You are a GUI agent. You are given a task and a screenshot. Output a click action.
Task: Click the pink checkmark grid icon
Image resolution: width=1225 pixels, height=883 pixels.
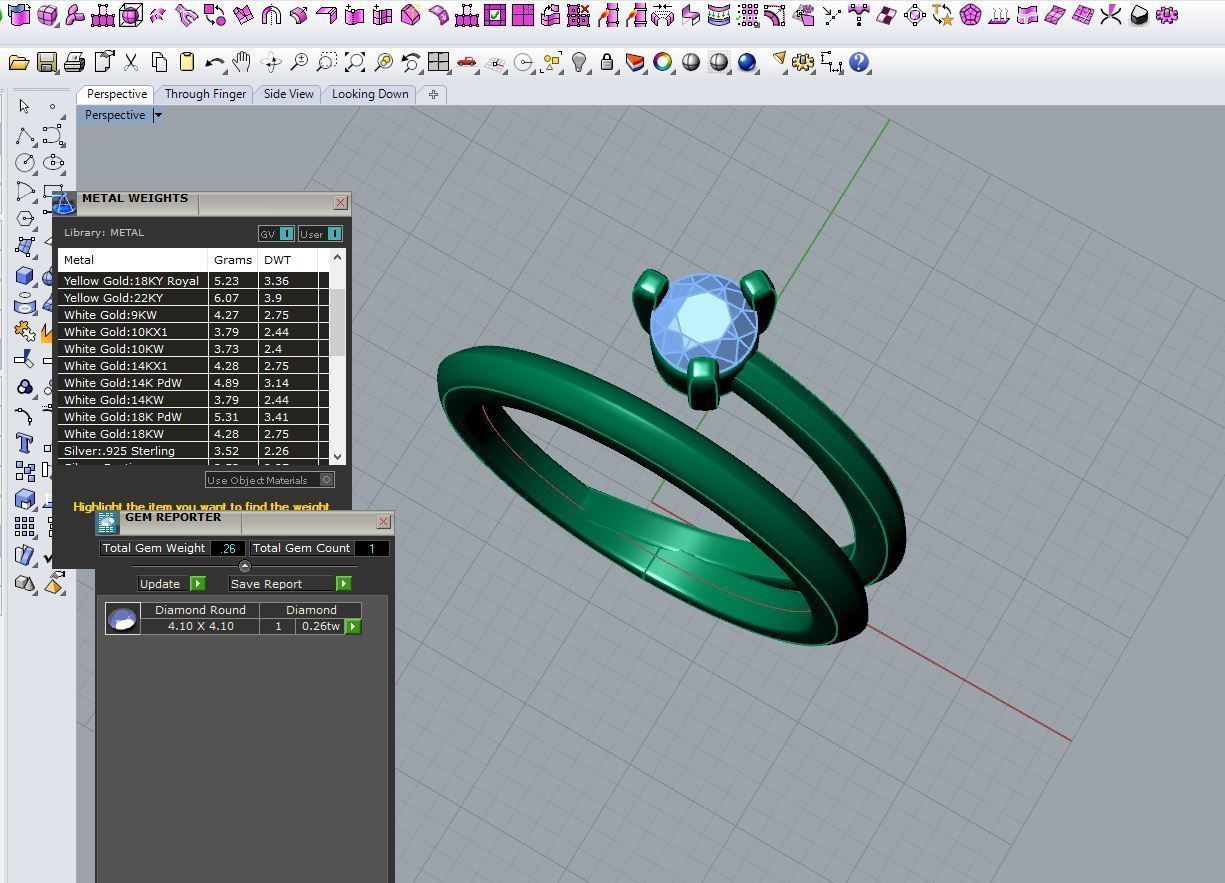tap(494, 15)
